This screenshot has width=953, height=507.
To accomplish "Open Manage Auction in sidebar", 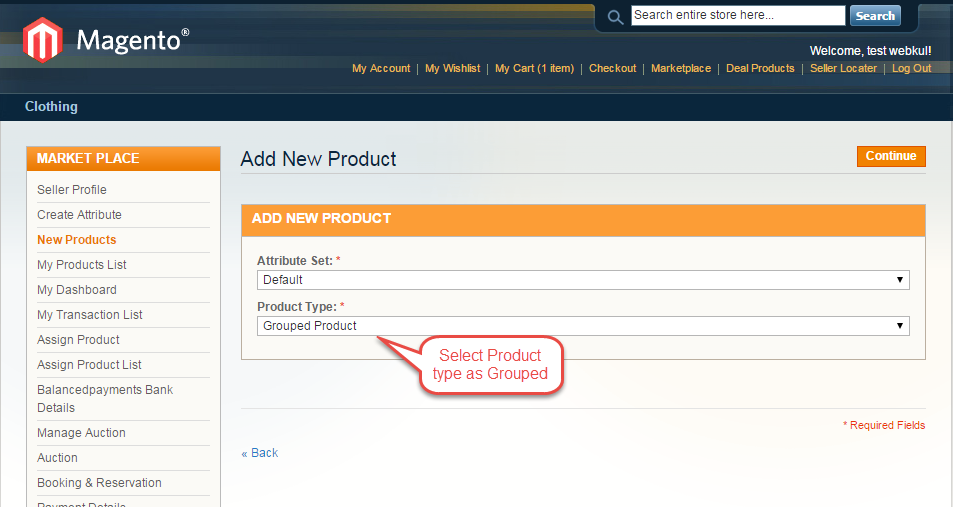I will pos(81,432).
